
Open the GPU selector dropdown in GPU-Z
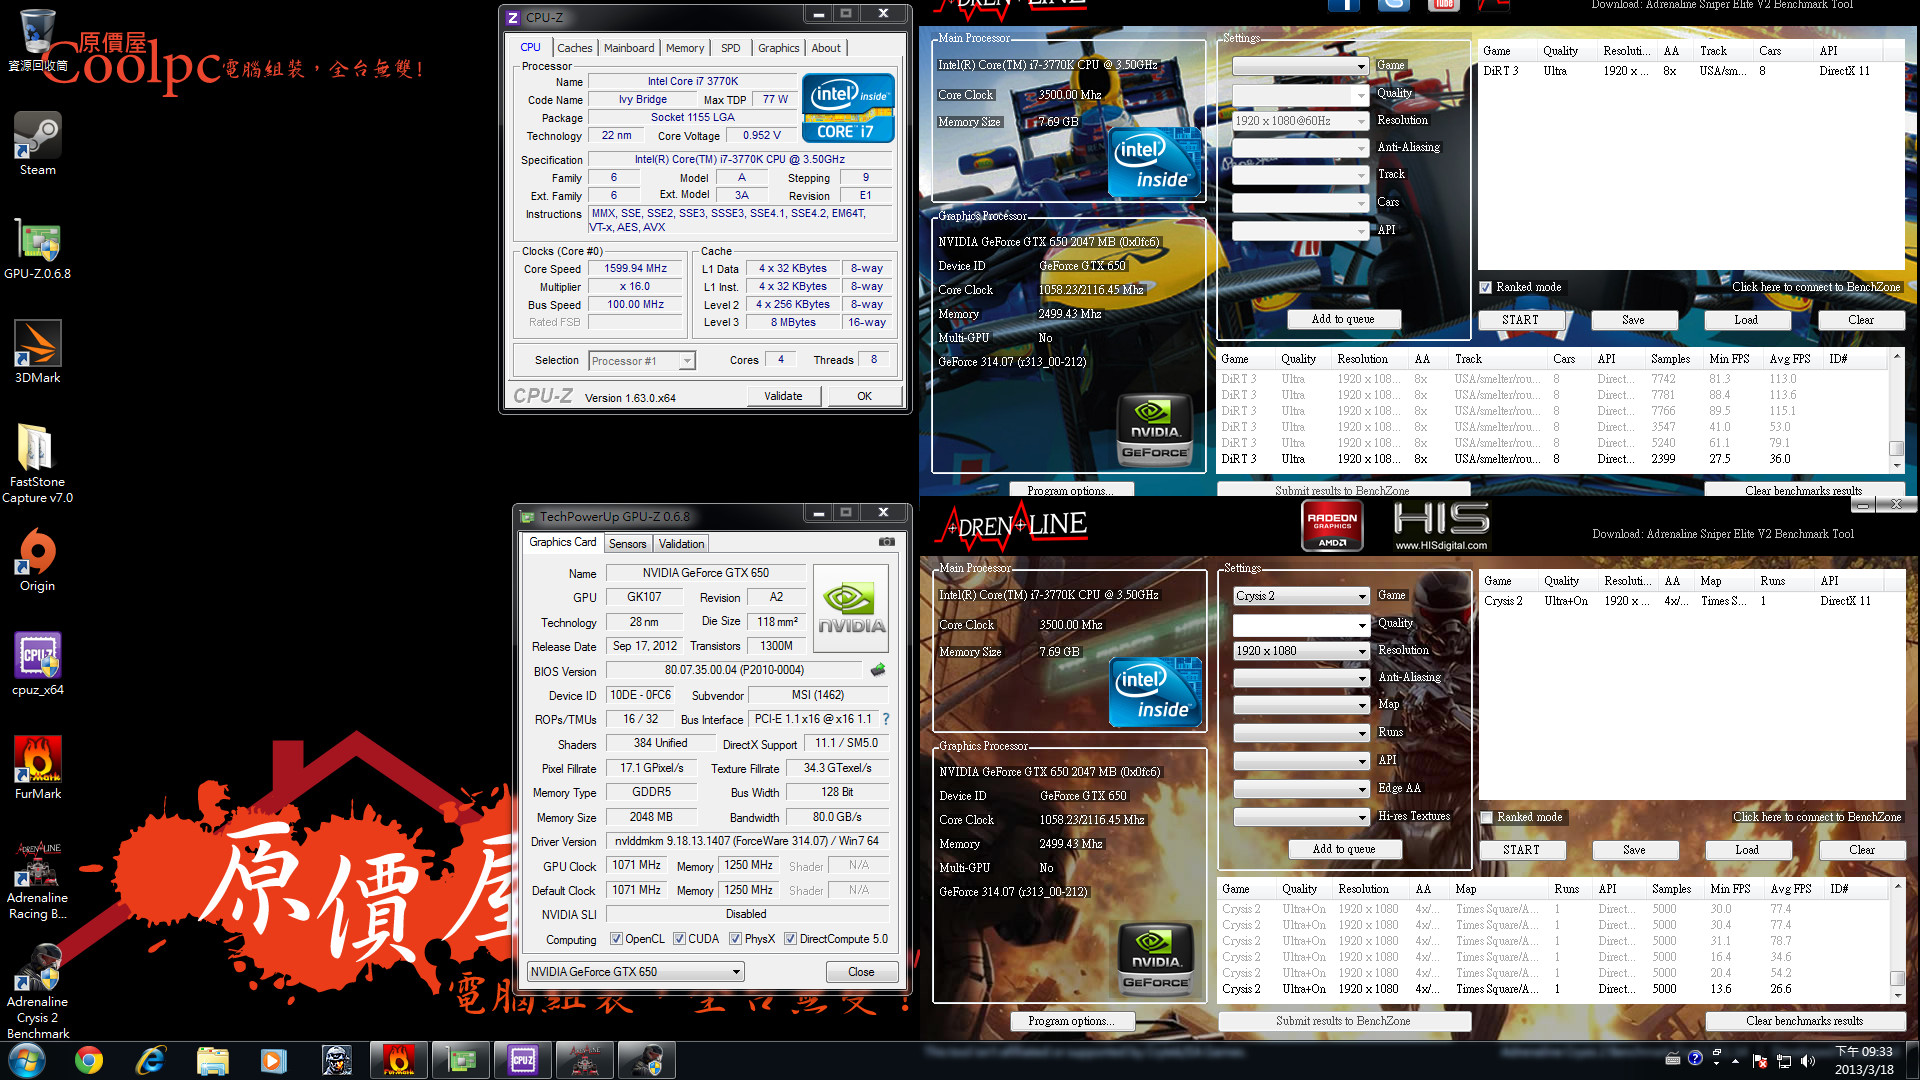click(636, 972)
